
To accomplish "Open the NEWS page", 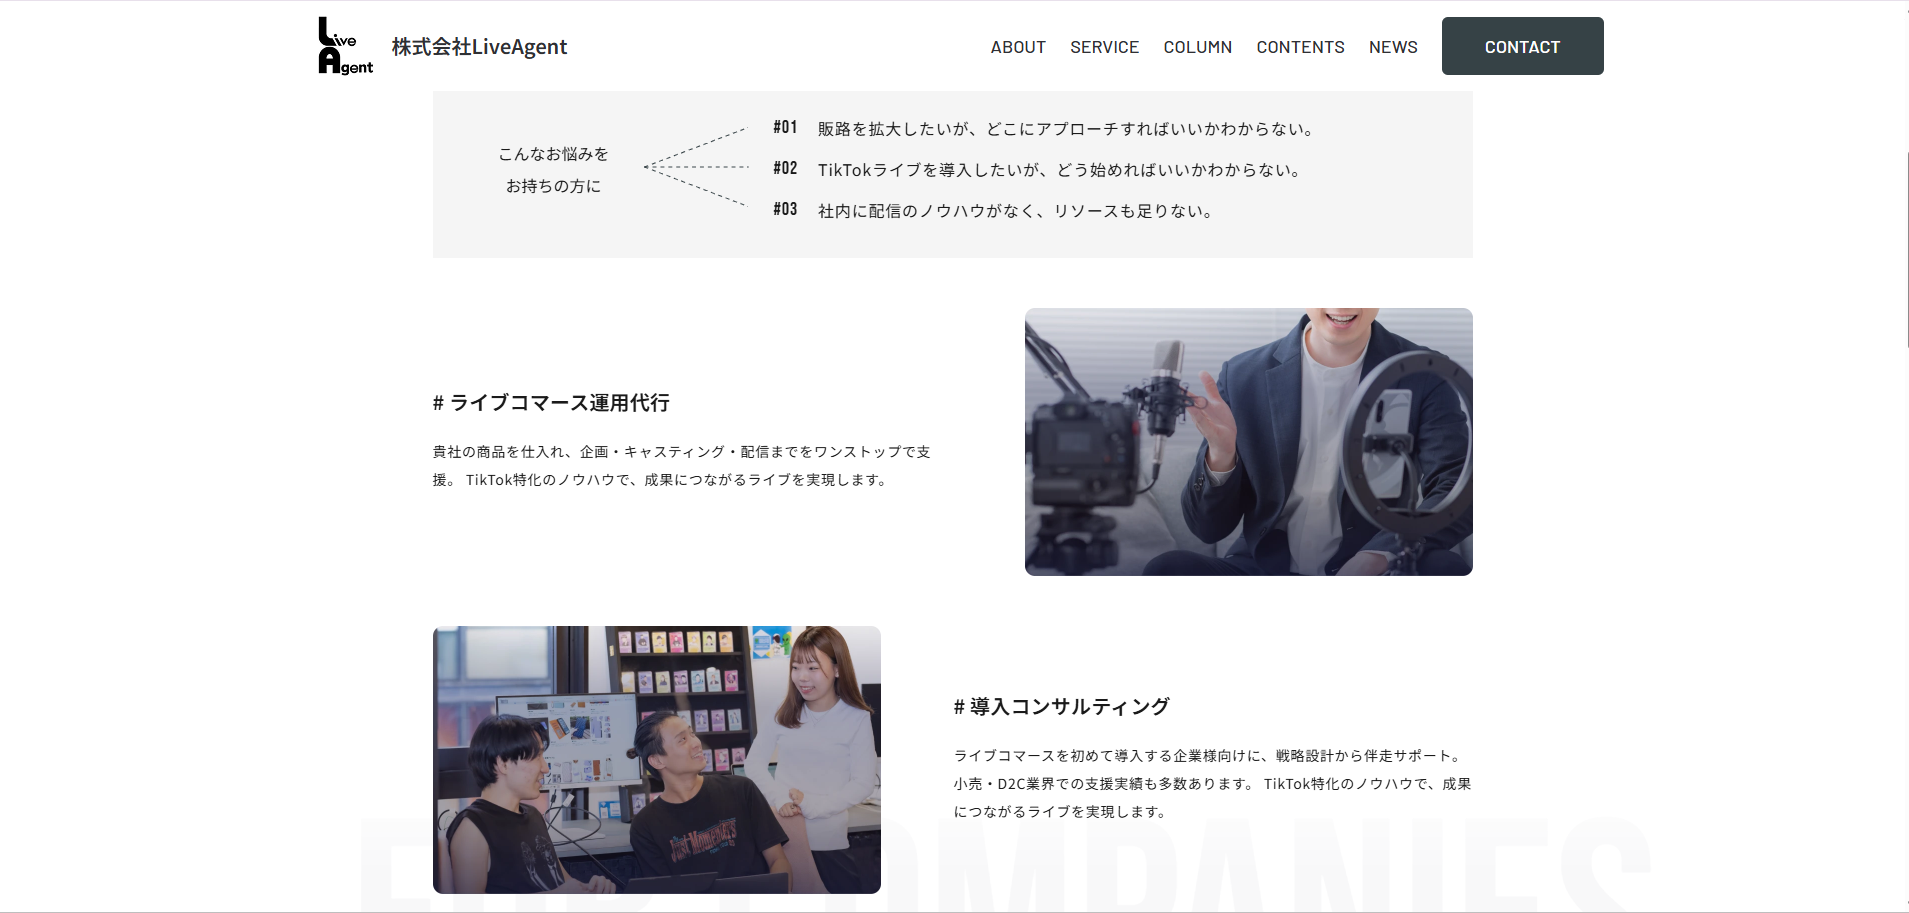I will pos(1393,46).
